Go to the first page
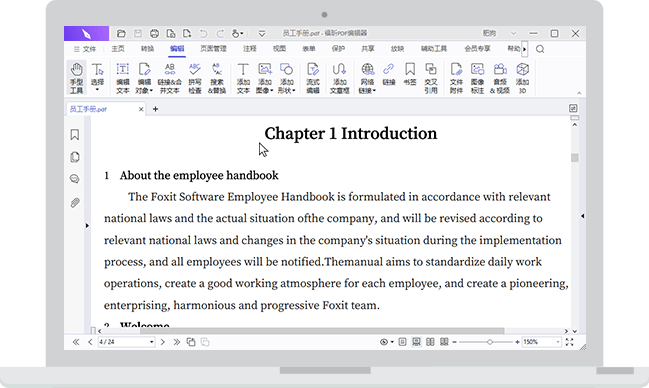 pyautogui.click(x=76, y=342)
